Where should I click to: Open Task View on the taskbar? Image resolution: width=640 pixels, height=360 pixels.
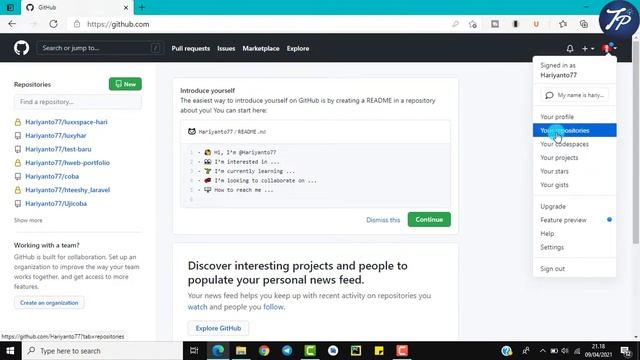click(x=194, y=351)
